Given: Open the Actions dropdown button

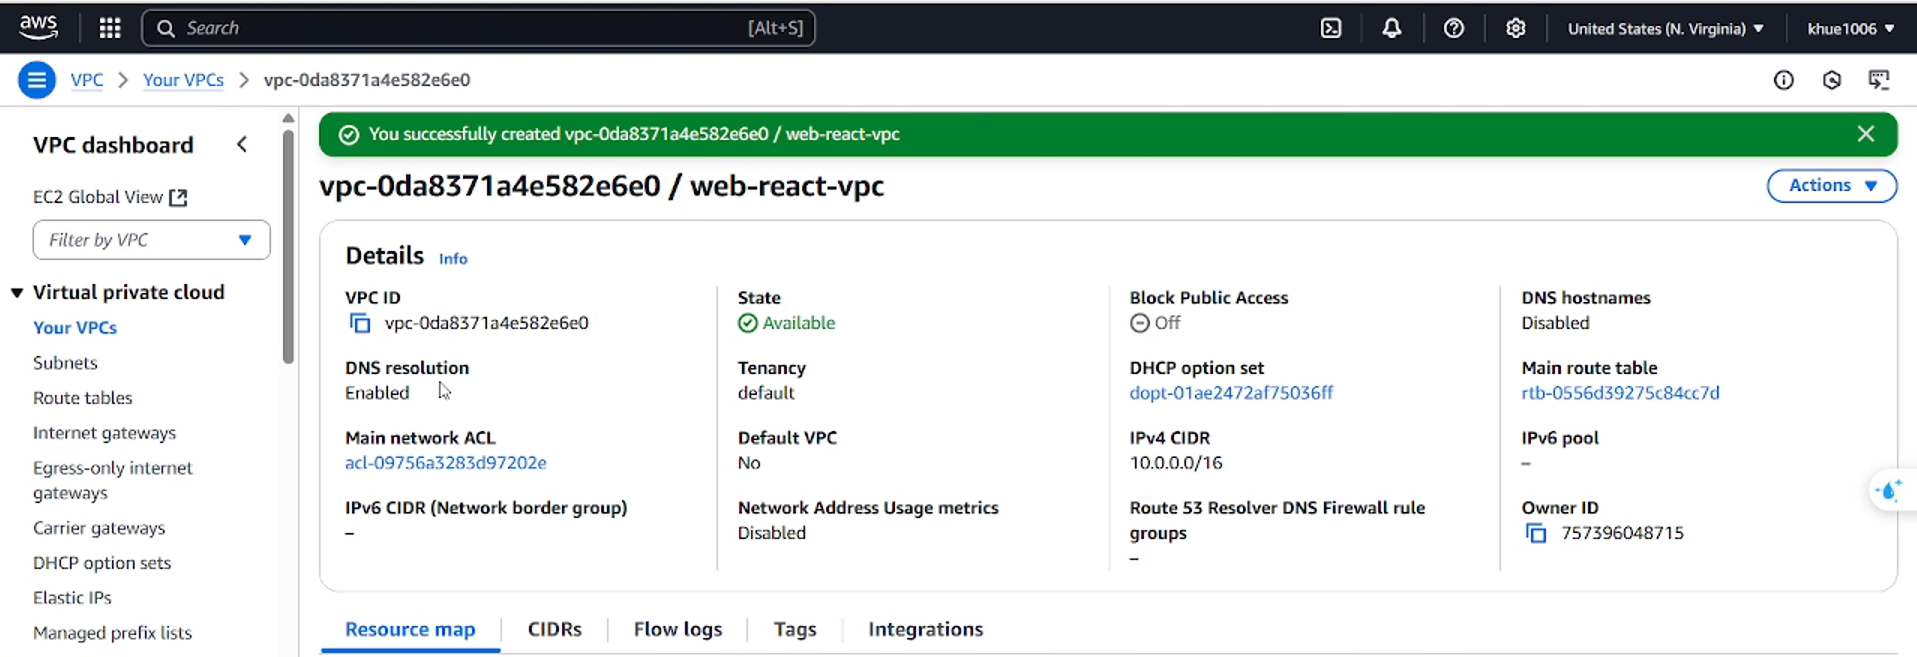Looking at the screenshot, I should tap(1832, 186).
